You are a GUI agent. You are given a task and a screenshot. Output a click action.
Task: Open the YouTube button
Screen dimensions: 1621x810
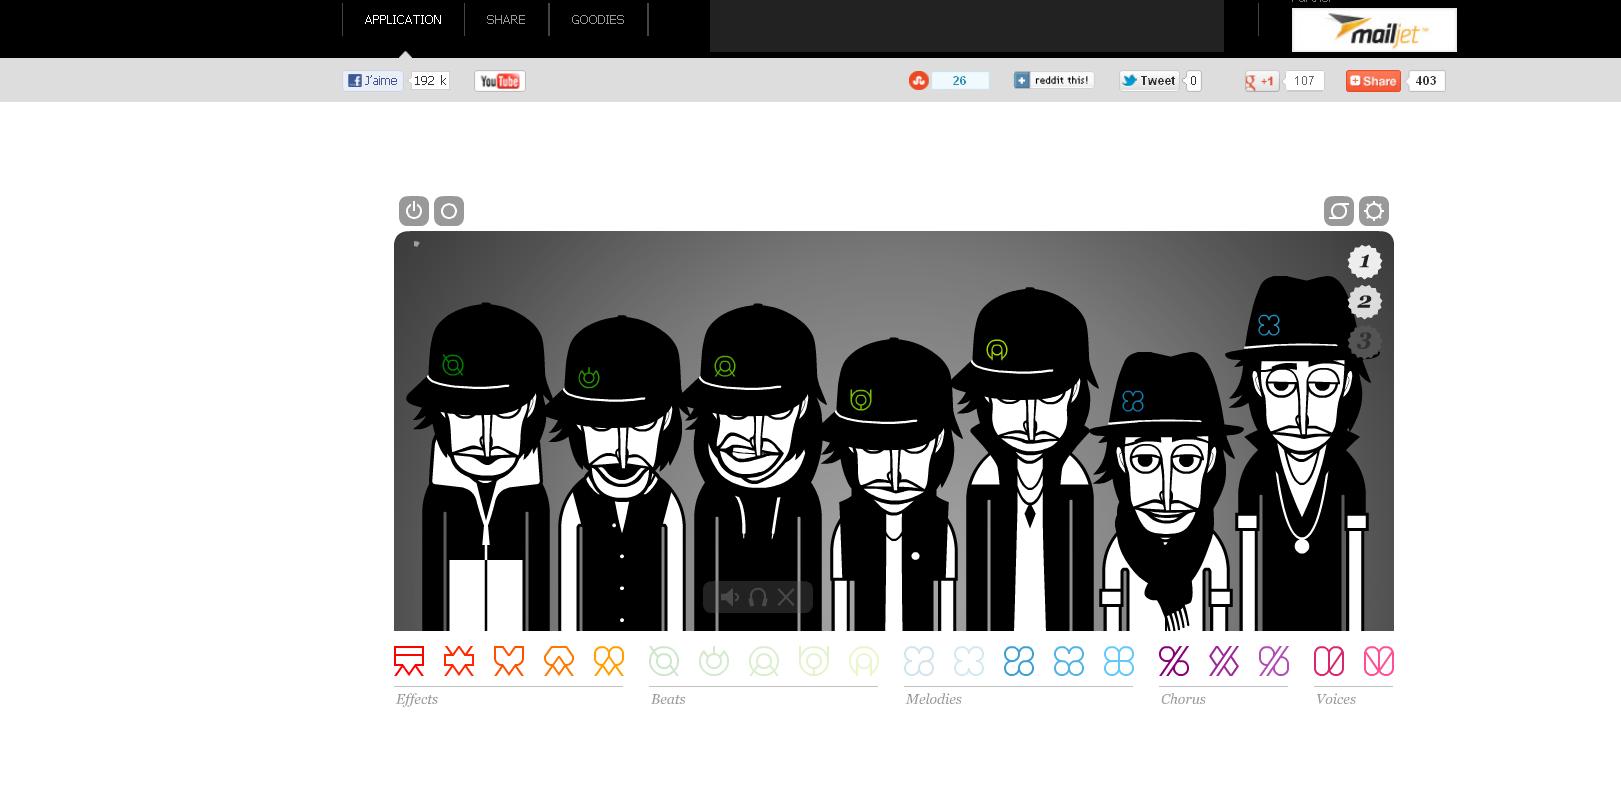coord(500,81)
